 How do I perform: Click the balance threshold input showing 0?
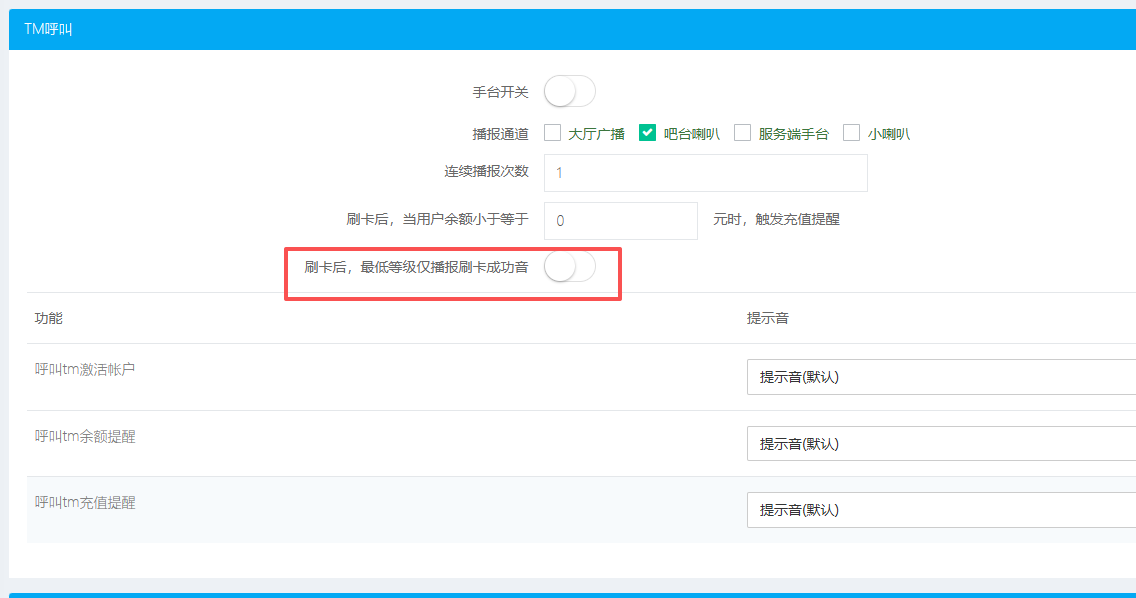tap(621, 220)
